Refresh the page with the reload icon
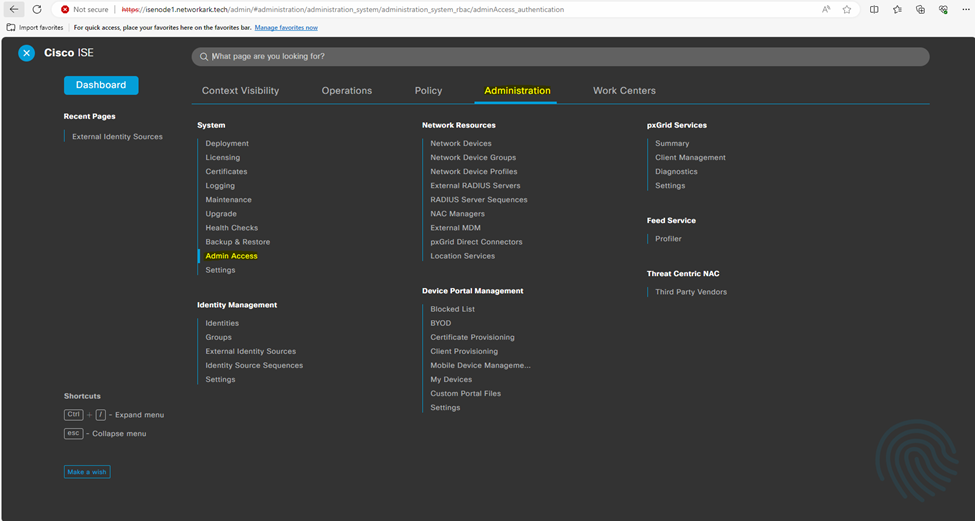Screen dimensions: 975x521 (x=37, y=9)
